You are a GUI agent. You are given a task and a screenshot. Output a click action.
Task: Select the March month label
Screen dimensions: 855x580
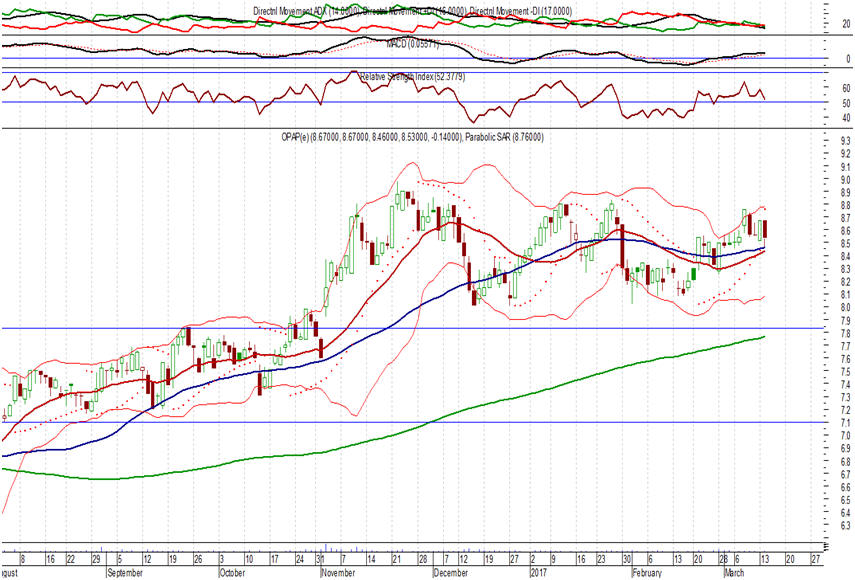(733, 573)
